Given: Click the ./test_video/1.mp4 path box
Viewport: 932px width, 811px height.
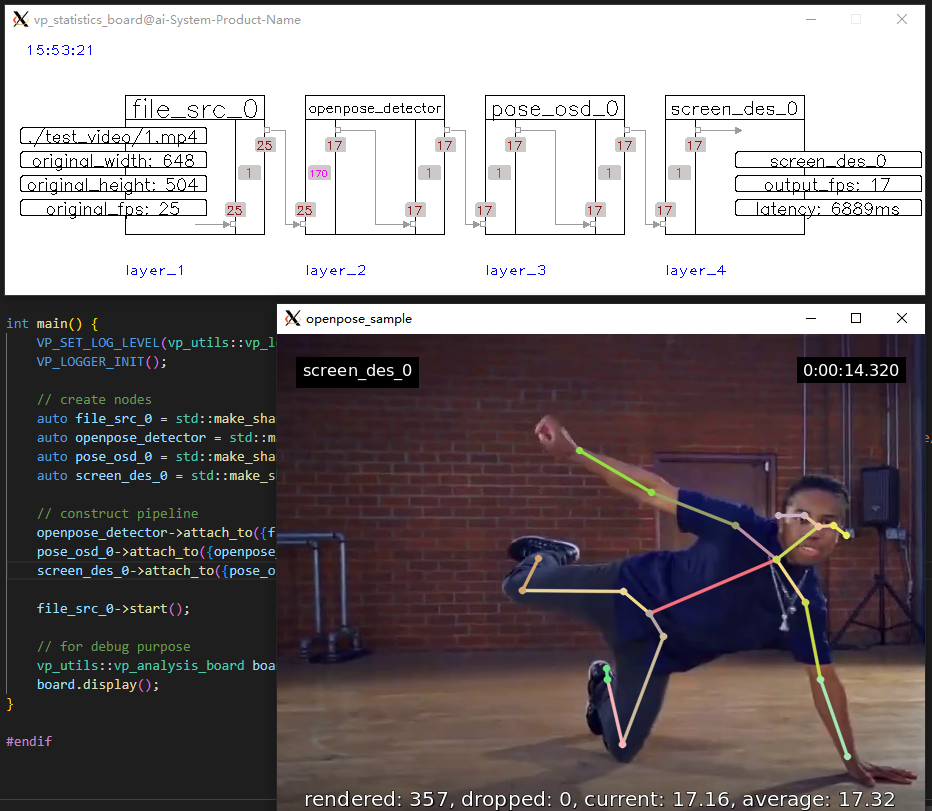Looking at the screenshot, I should tap(113, 136).
